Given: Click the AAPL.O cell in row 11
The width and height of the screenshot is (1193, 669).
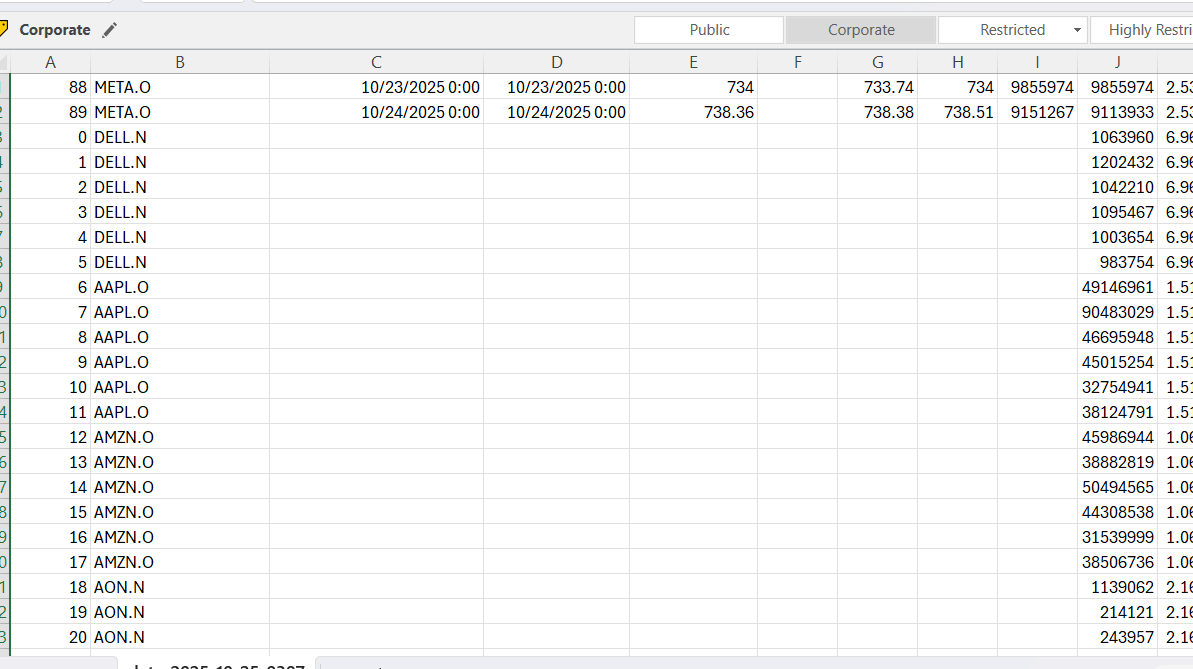Looking at the screenshot, I should pos(180,413).
